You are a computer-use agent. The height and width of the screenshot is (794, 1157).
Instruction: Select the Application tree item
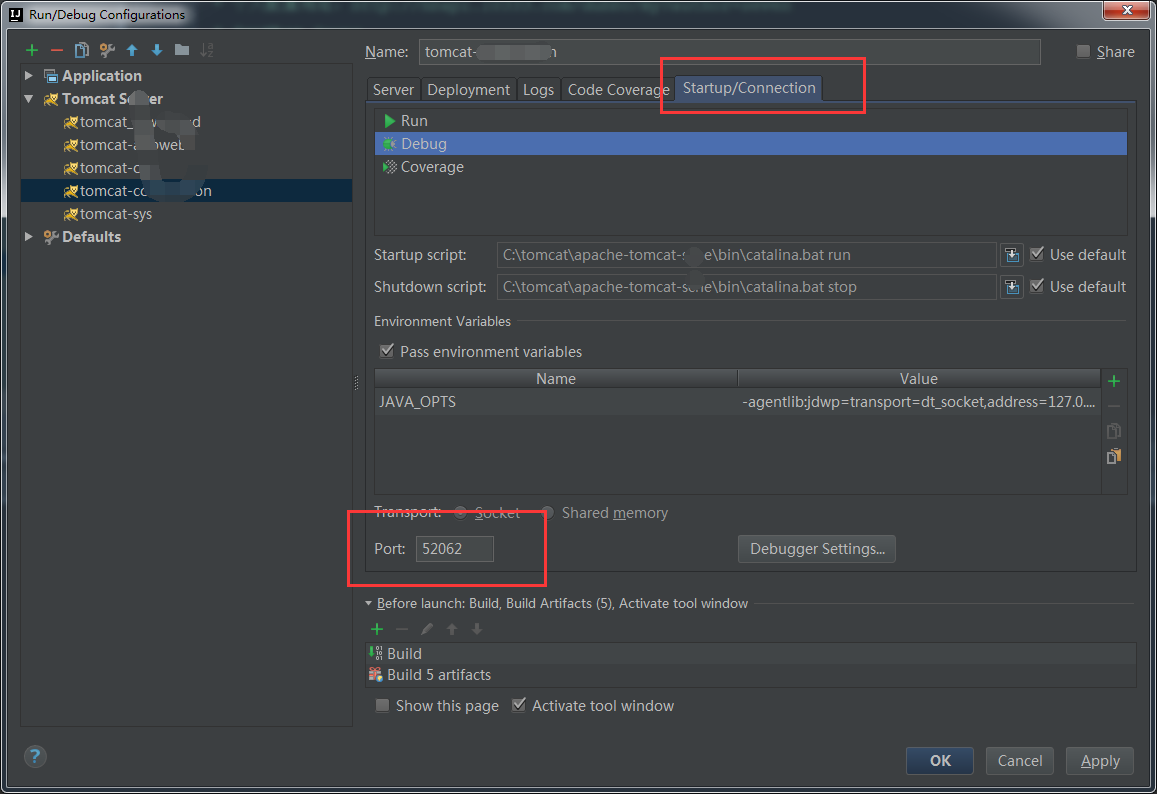101,75
